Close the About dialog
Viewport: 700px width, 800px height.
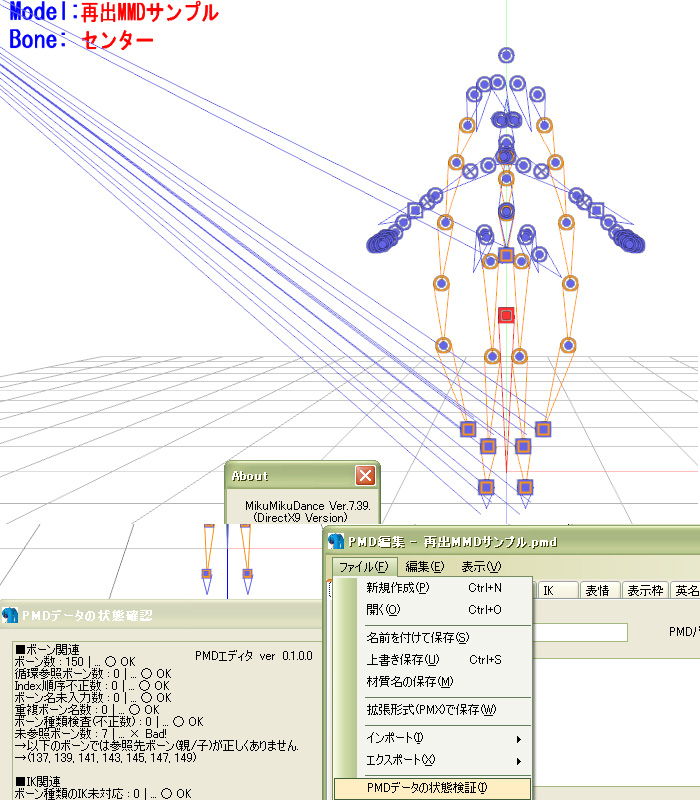pyautogui.click(x=365, y=476)
